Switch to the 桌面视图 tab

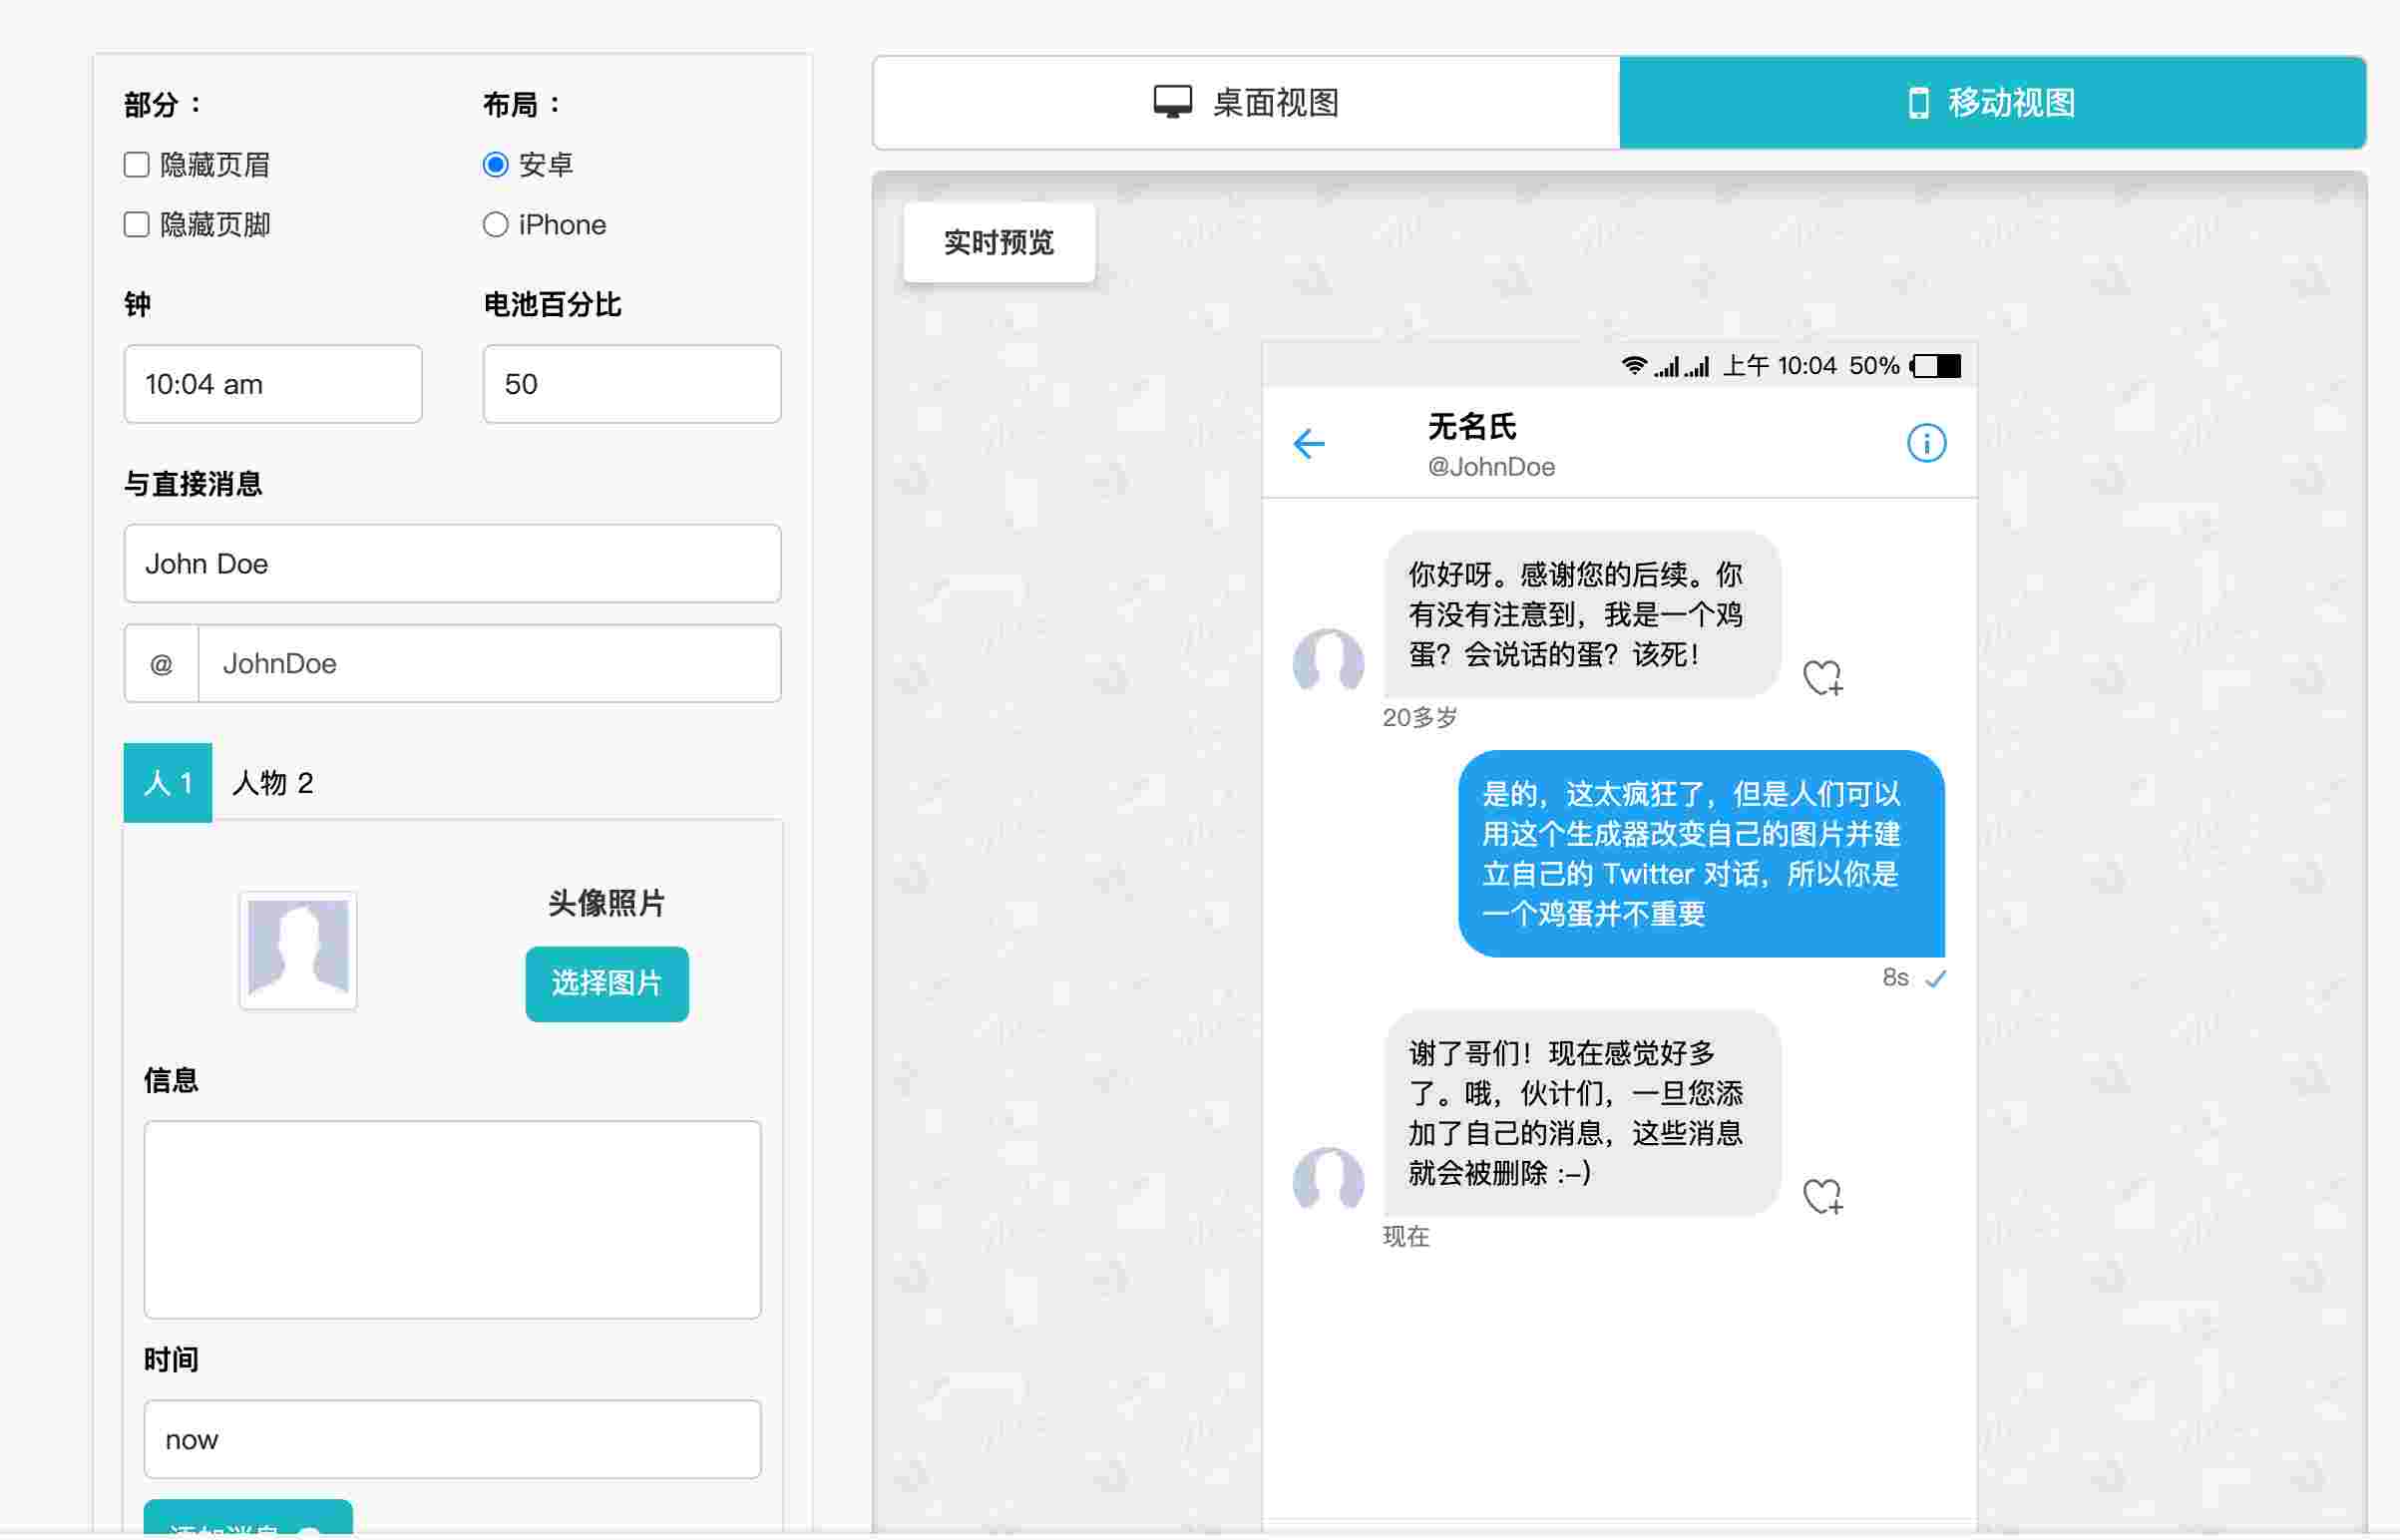tap(1246, 103)
